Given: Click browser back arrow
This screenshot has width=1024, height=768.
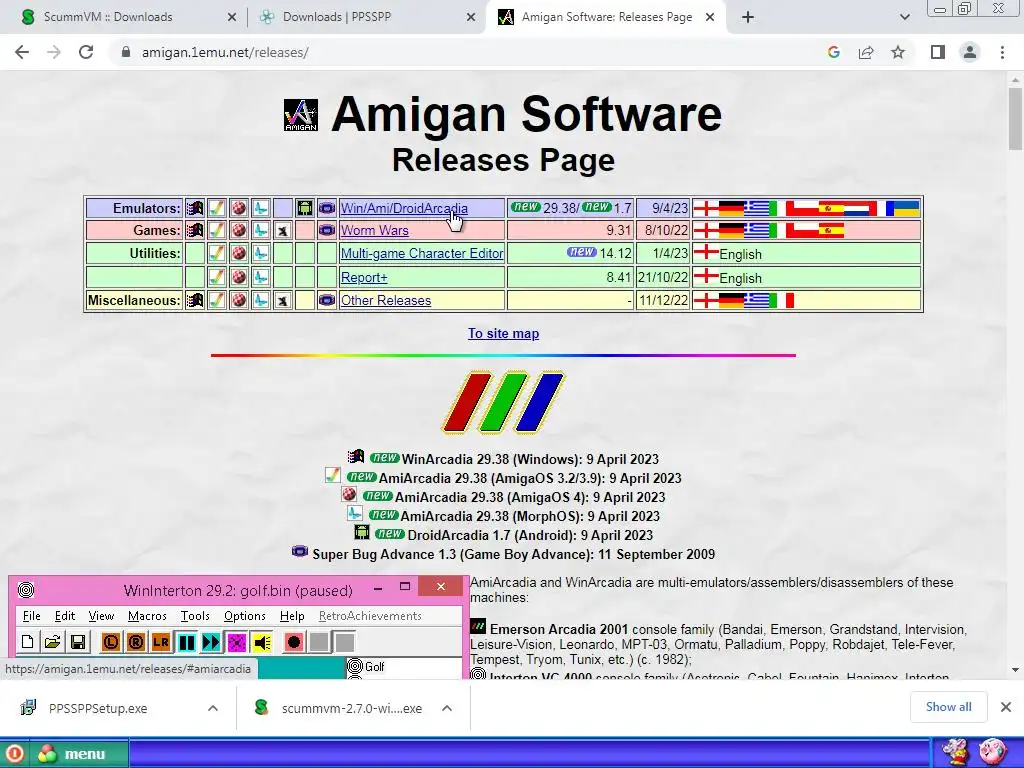Looking at the screenshot, I should click(22, 52).
